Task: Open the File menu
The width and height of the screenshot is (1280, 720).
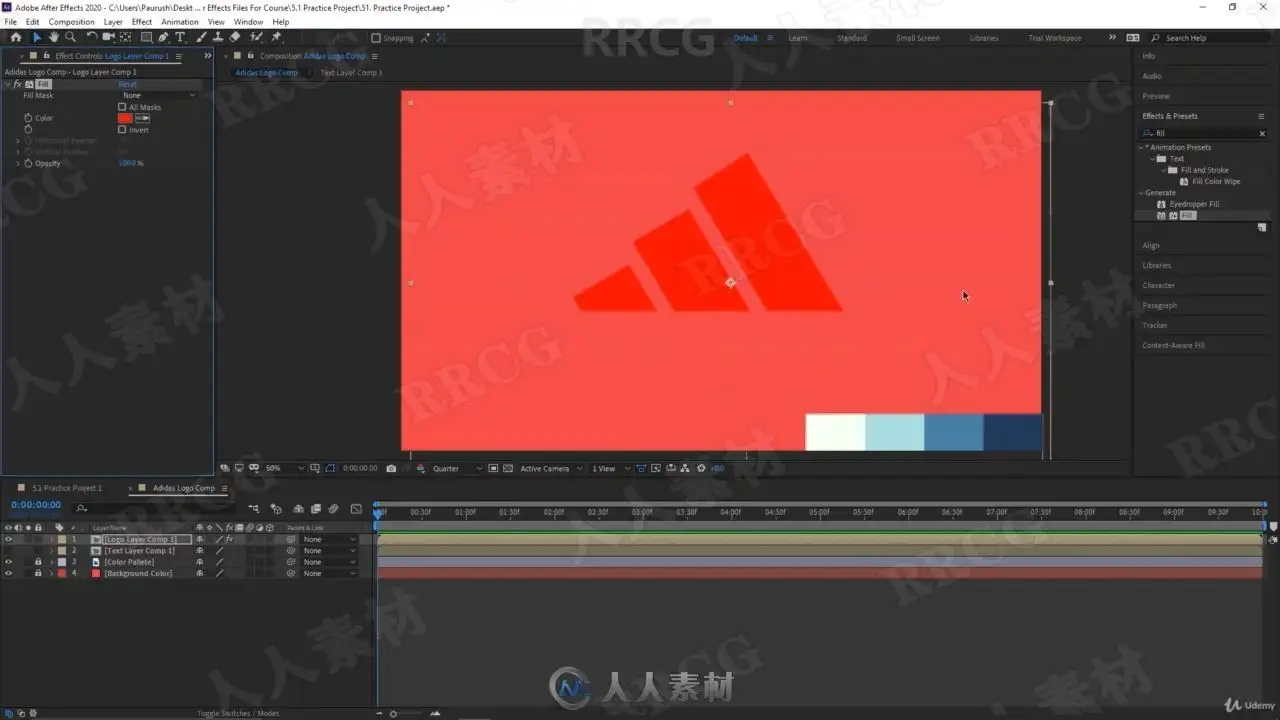Action: [11, 22]
